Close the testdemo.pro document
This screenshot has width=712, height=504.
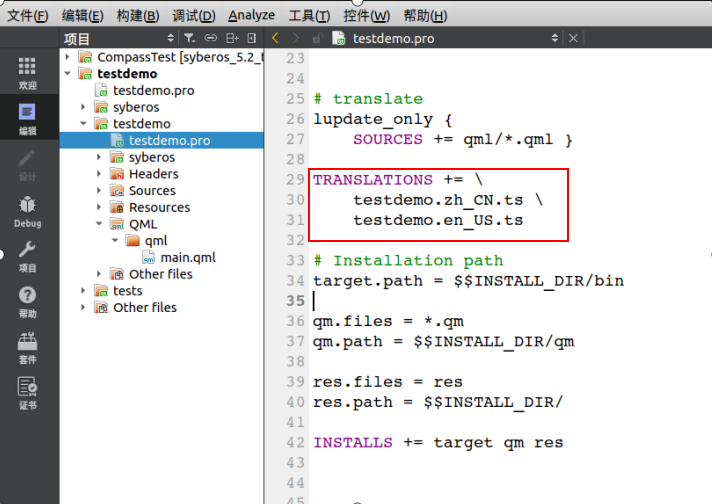[573, 38]
